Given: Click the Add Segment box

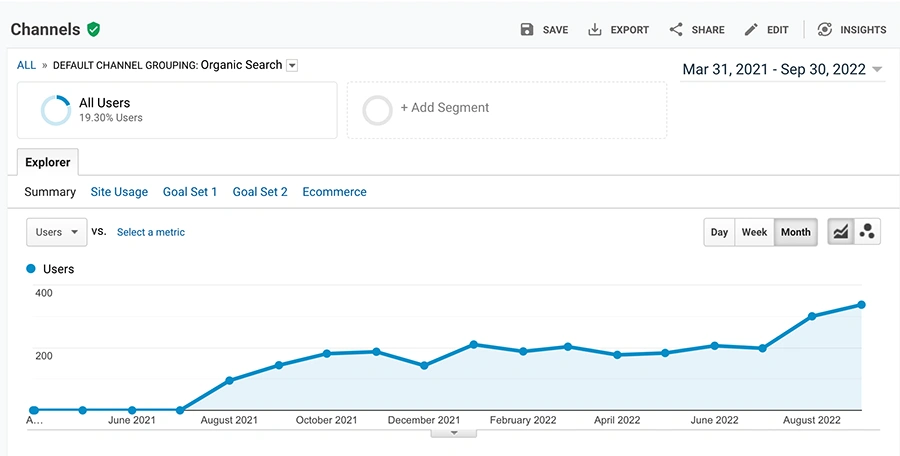Looking at the screenshot, I should [506, 109].
